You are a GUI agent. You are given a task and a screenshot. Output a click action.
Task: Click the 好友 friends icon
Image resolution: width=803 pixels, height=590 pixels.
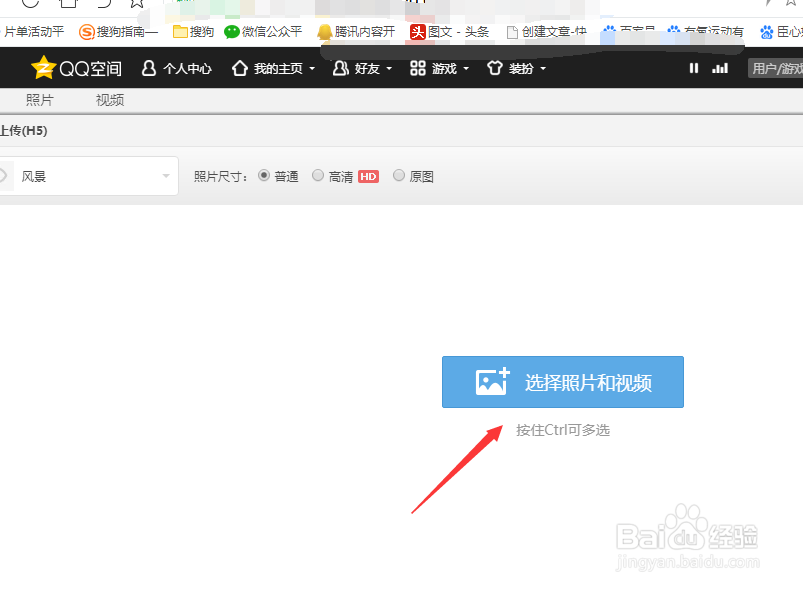coord(340,68)
